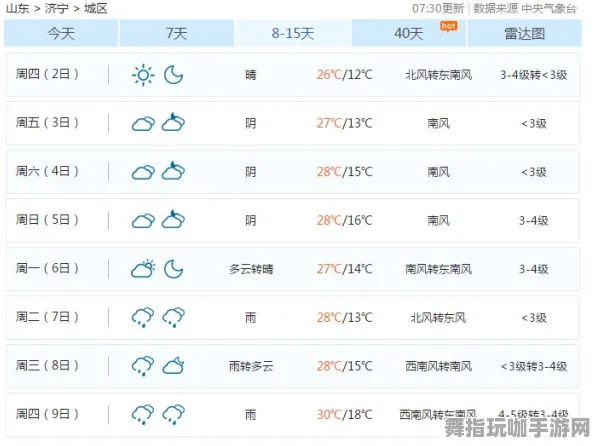Click the moon night icon for 周一 6日

point(174,269)
